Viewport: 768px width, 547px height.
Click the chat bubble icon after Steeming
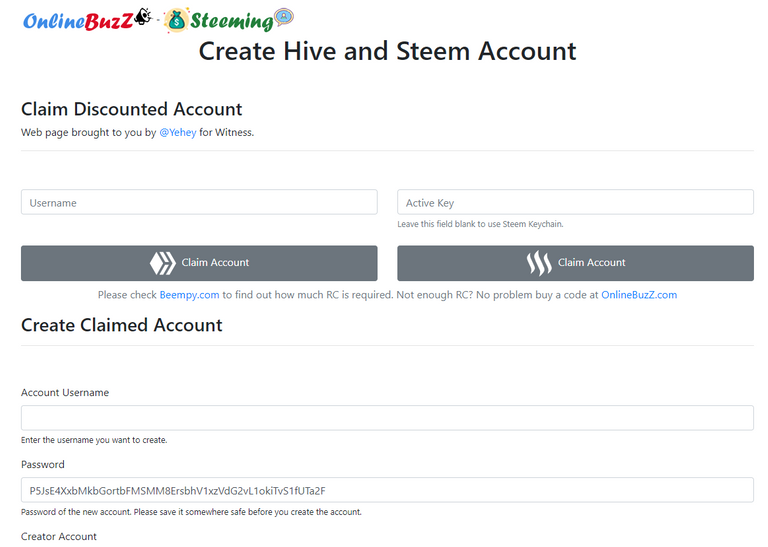point(284,17)
